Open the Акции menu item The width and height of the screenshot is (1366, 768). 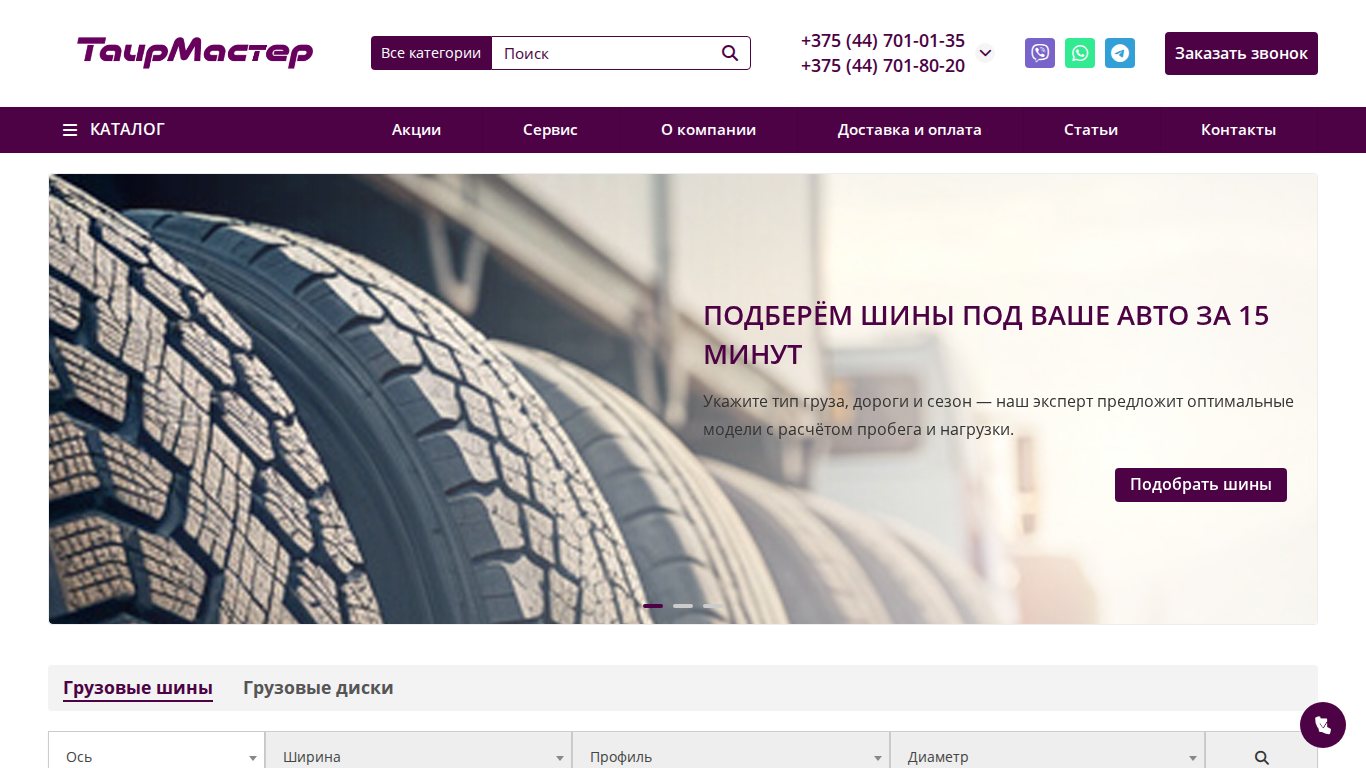pyautogui.click(x=416, y=130)
